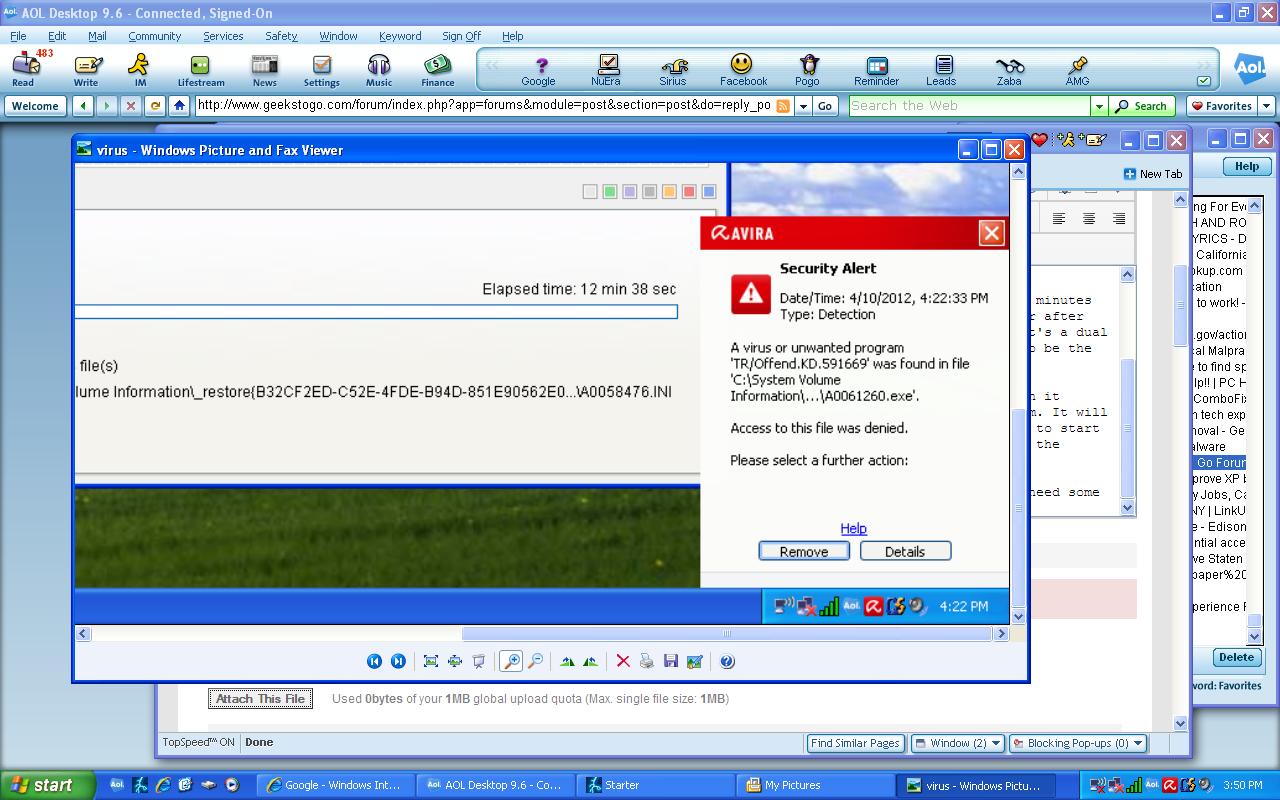Viewport: 1280px width, 800px height.
Task: Open the Favorites dropdown arrow
Action: [1266, 105]
